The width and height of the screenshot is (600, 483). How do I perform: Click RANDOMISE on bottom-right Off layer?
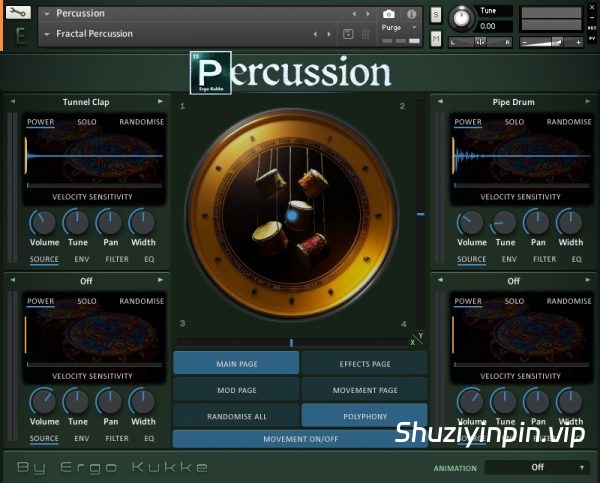pyautogui.click(x=569, y=301)
